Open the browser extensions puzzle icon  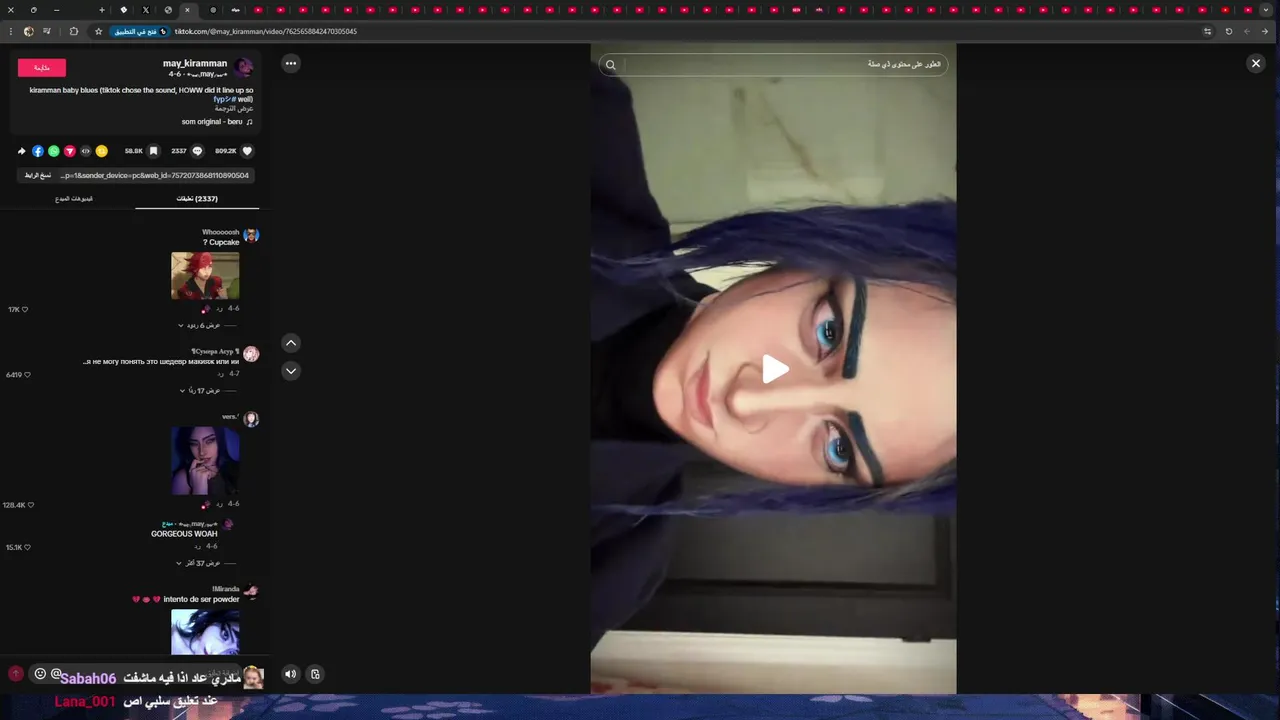[73, 31]
